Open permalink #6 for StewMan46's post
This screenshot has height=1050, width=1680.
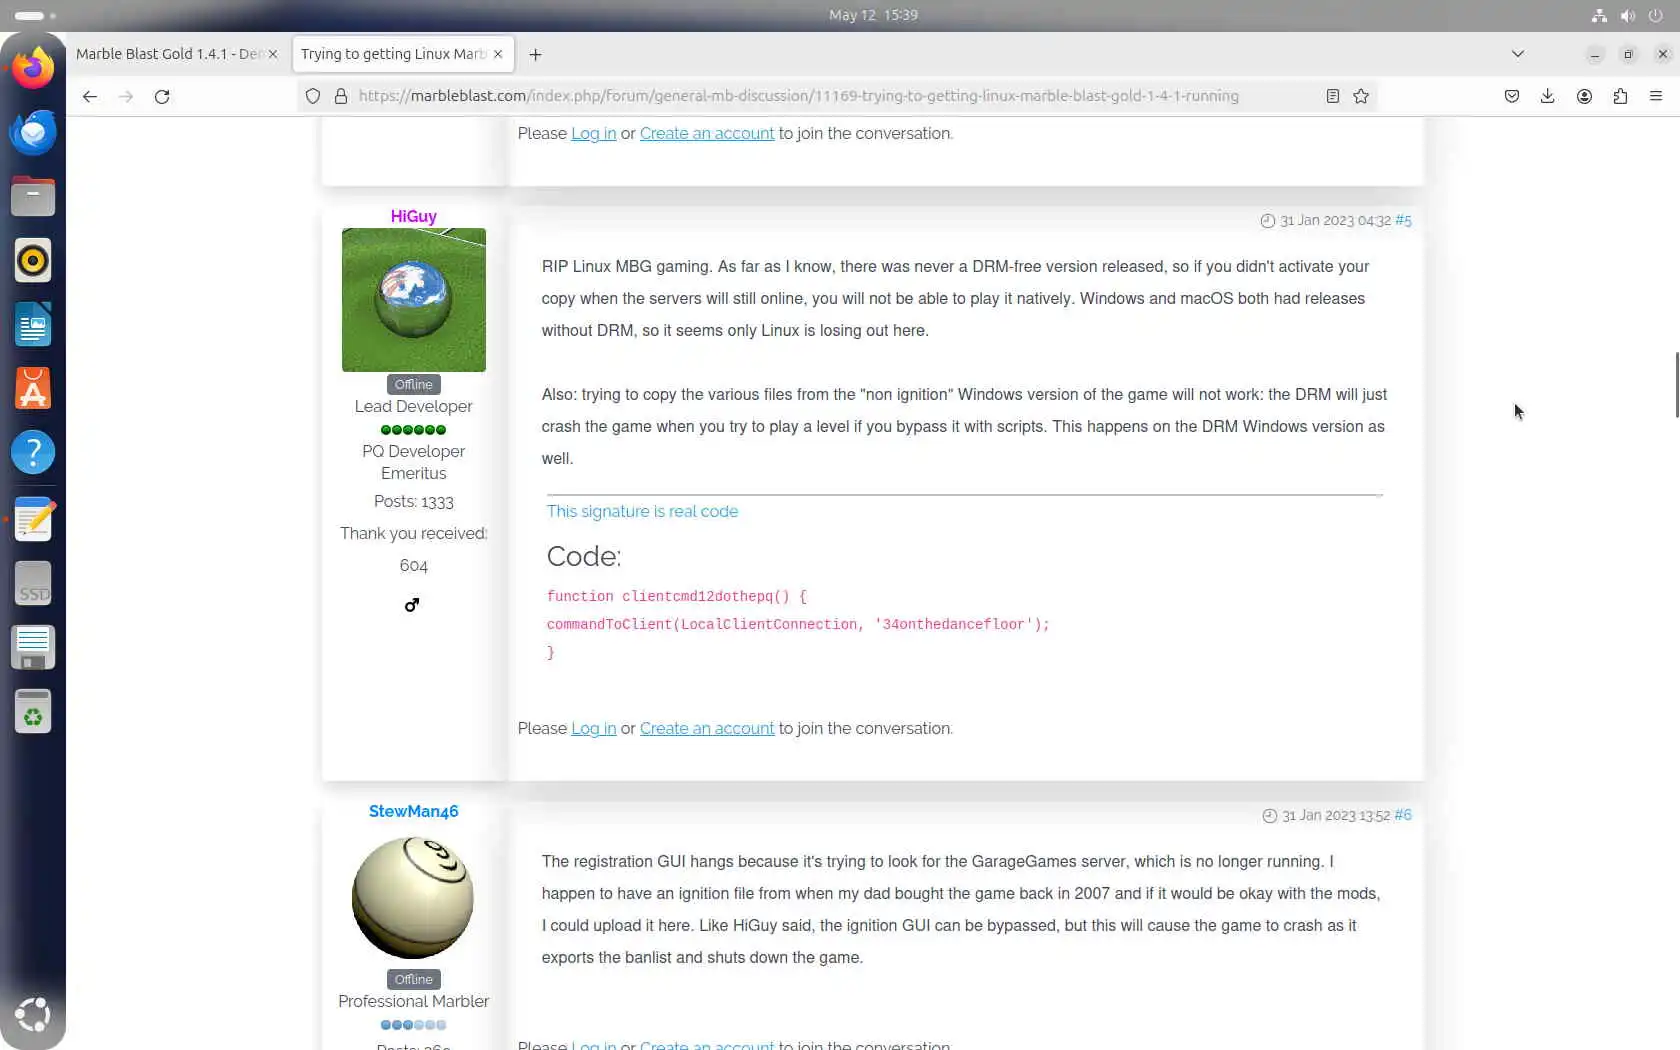[1403, 815]
